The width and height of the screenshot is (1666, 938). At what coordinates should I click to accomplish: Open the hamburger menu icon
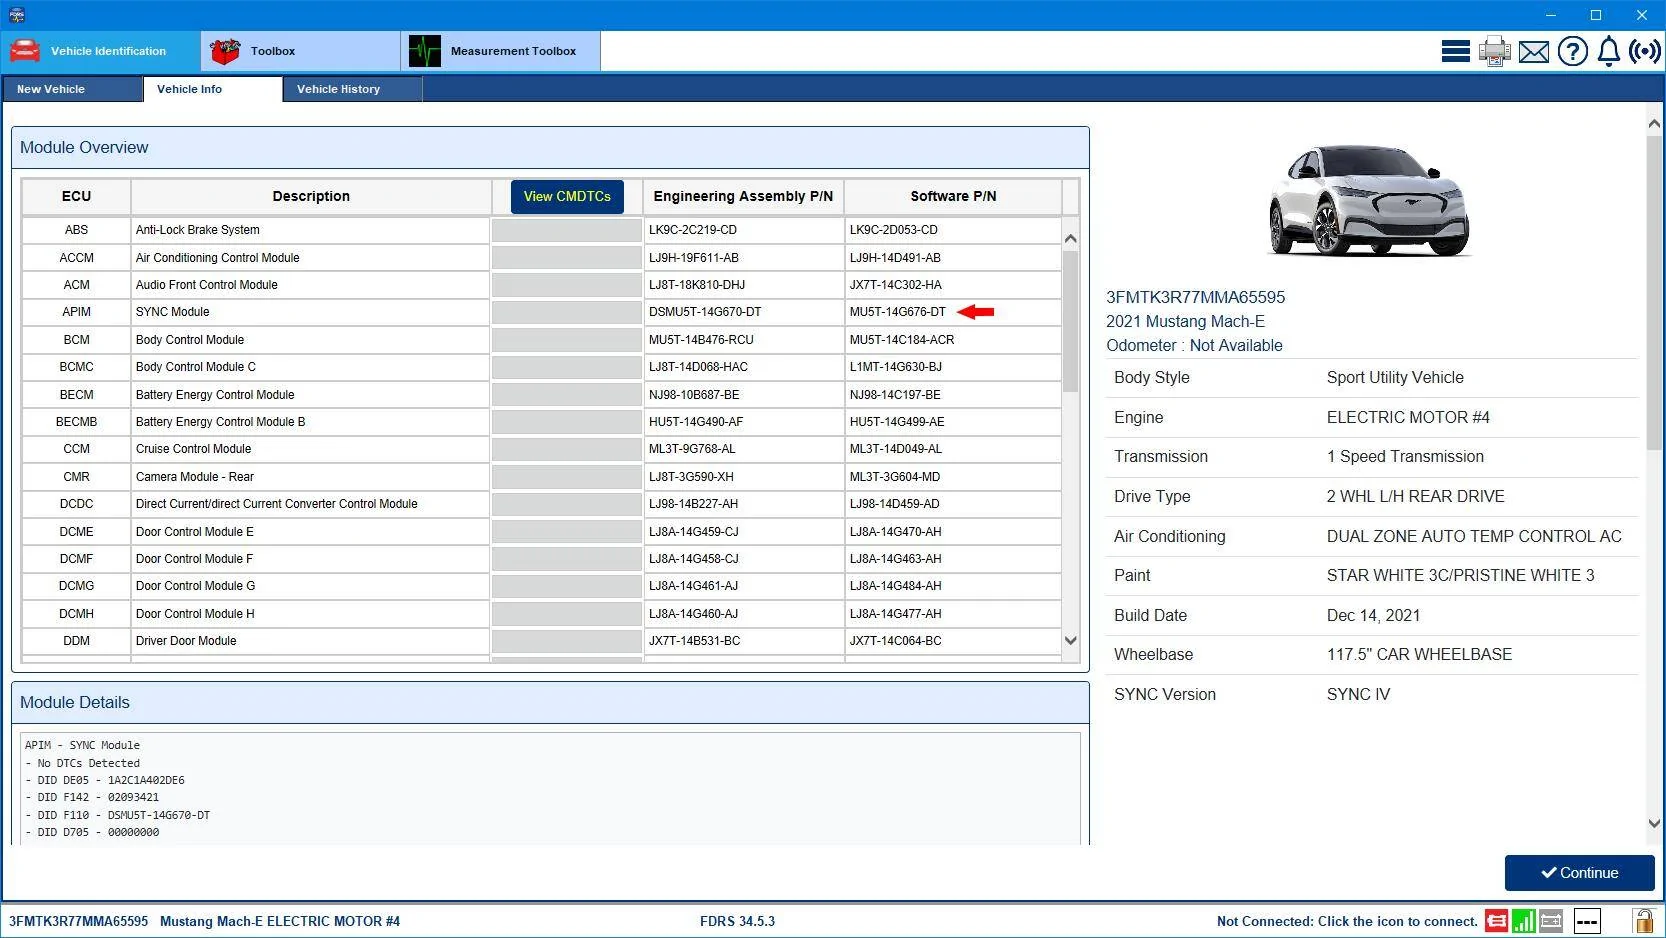coord(1455,51)
